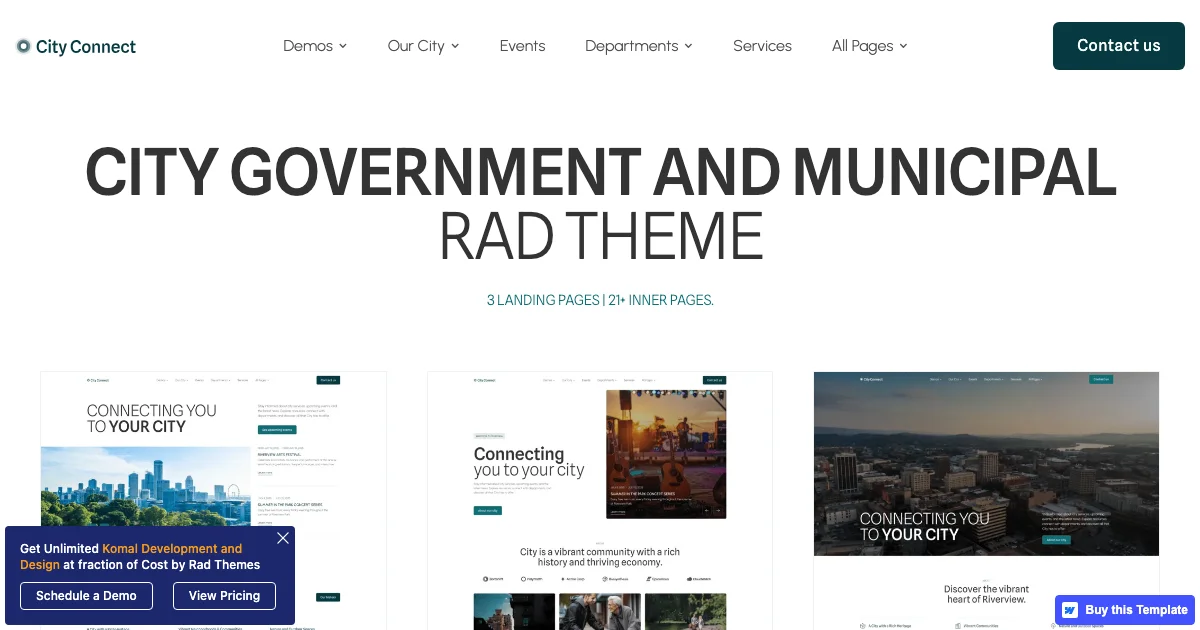Open the City Connect home link text
Viewport: 1200px width, 630px height.
pos(86,46)
